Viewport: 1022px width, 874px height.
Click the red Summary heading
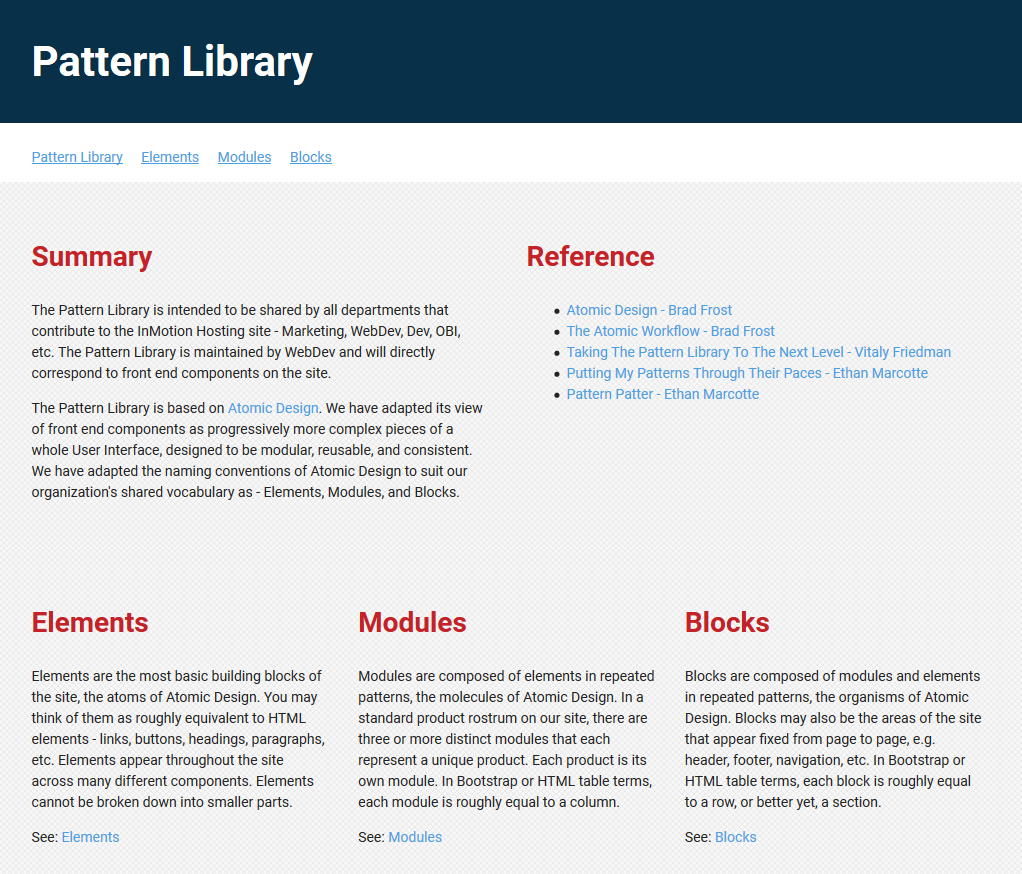(x=92, y=257)
